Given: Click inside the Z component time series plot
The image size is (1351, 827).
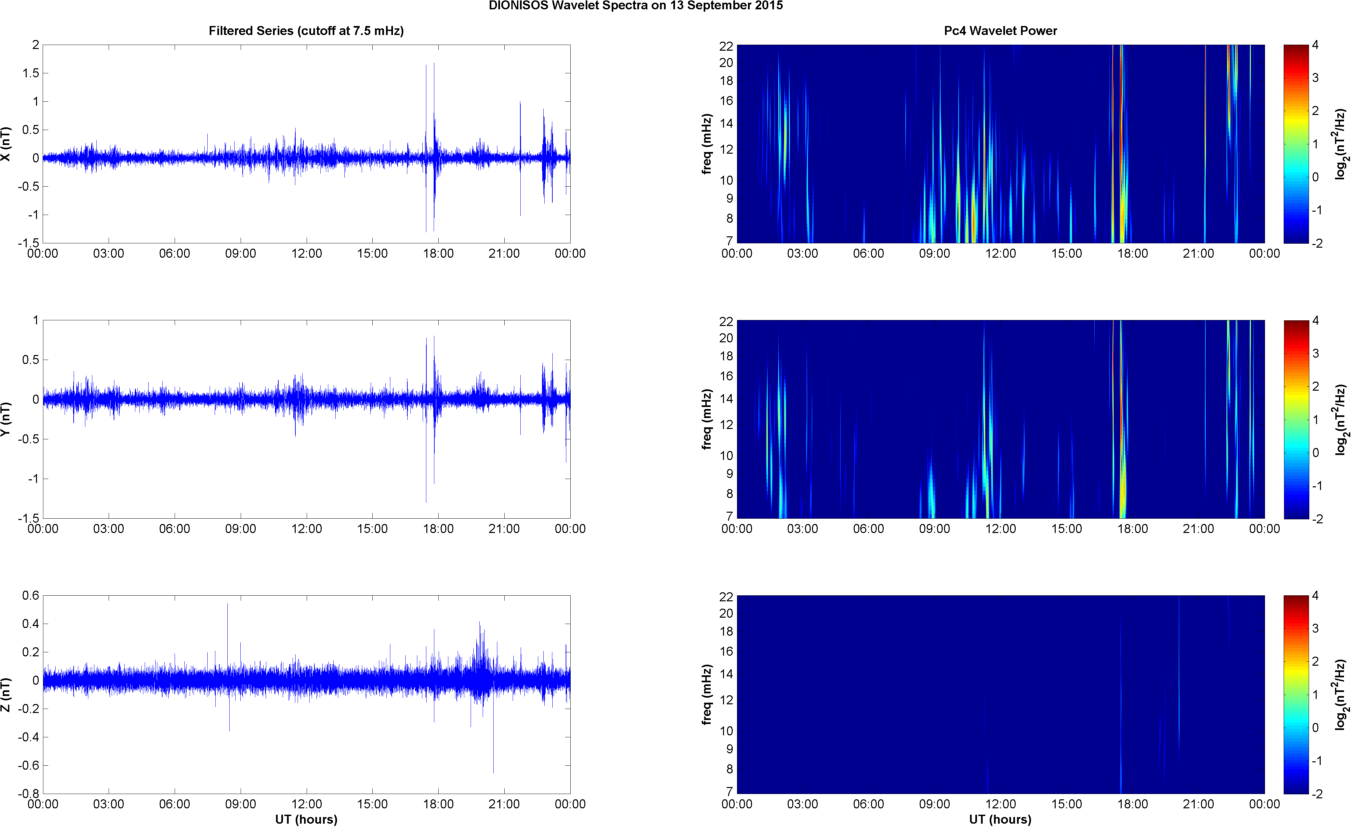Looking at the screenshot, I should [306, 694].
